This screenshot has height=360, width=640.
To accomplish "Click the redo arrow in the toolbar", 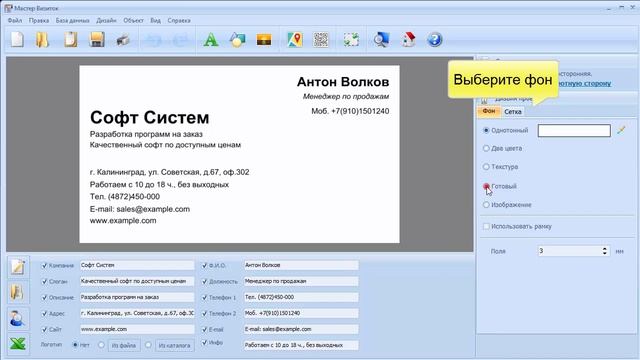I will [x=180, y=40].
